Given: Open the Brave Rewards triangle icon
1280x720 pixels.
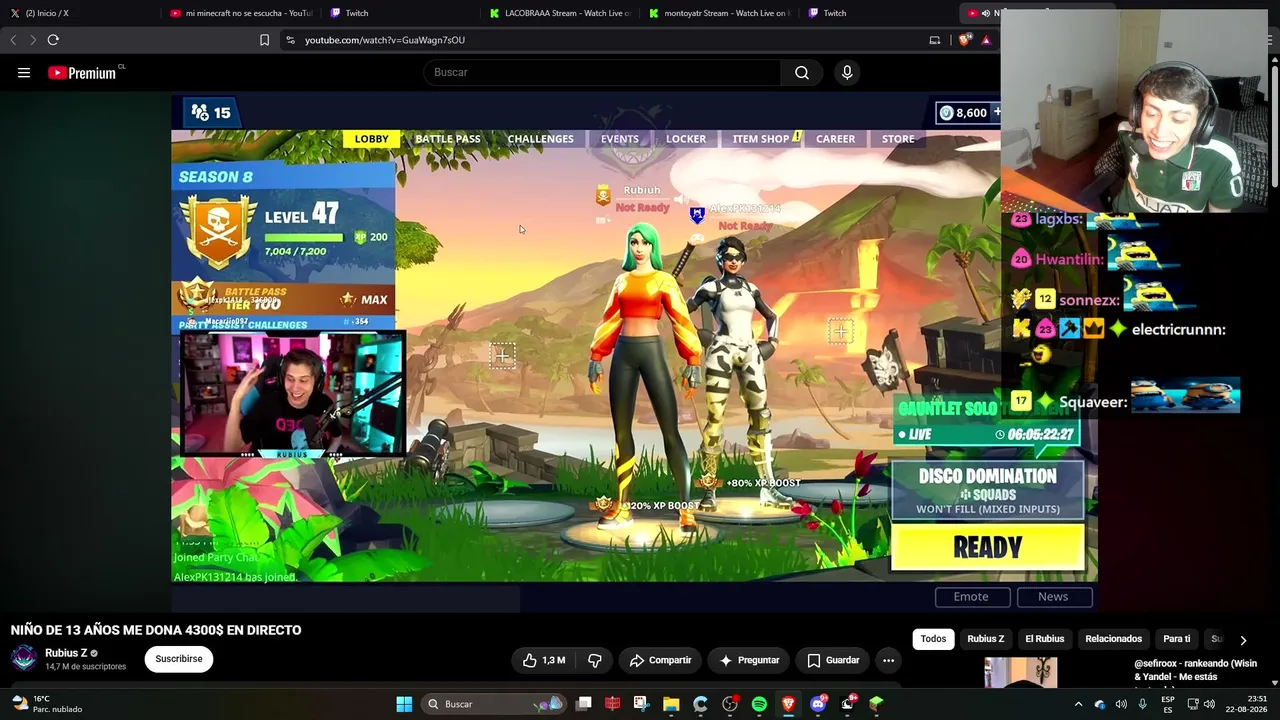Looking at the screenshot, I should tap(986, 40).
